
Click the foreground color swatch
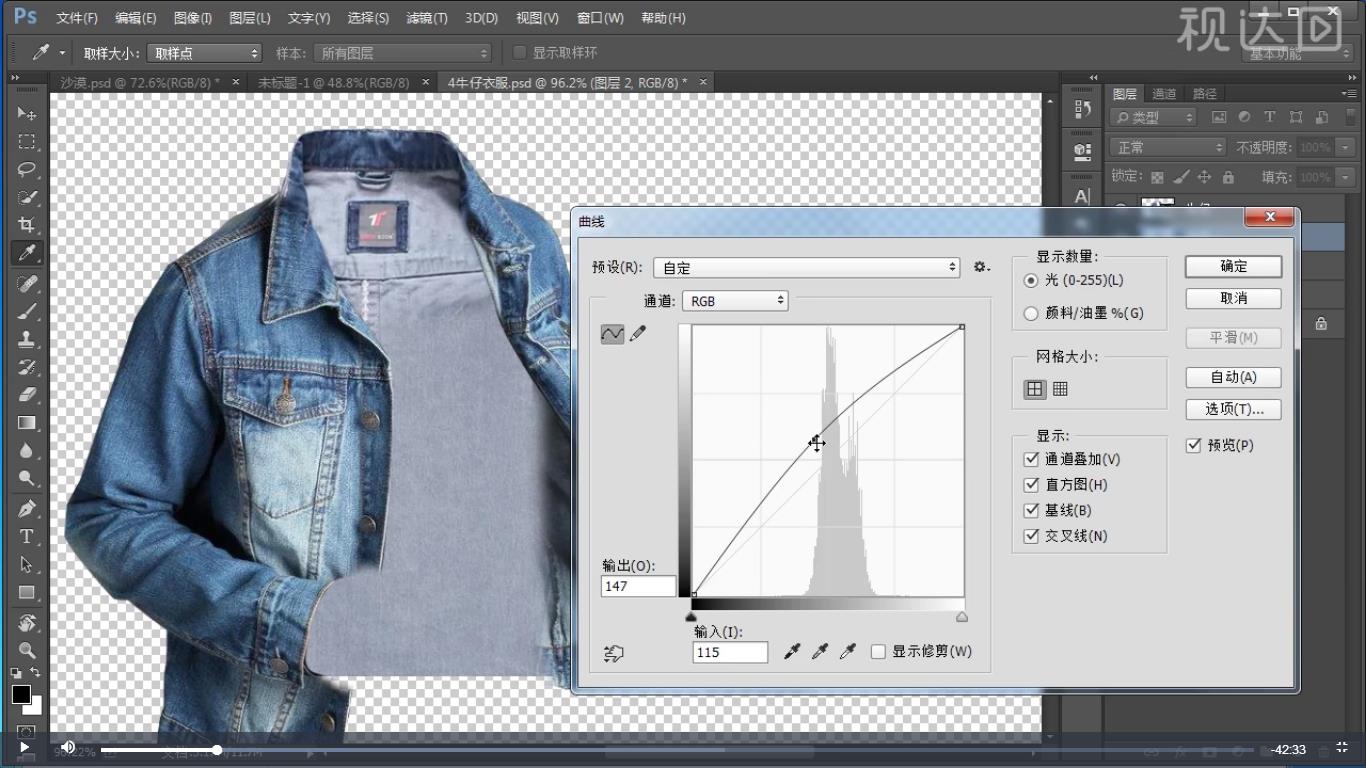point(22,692)
